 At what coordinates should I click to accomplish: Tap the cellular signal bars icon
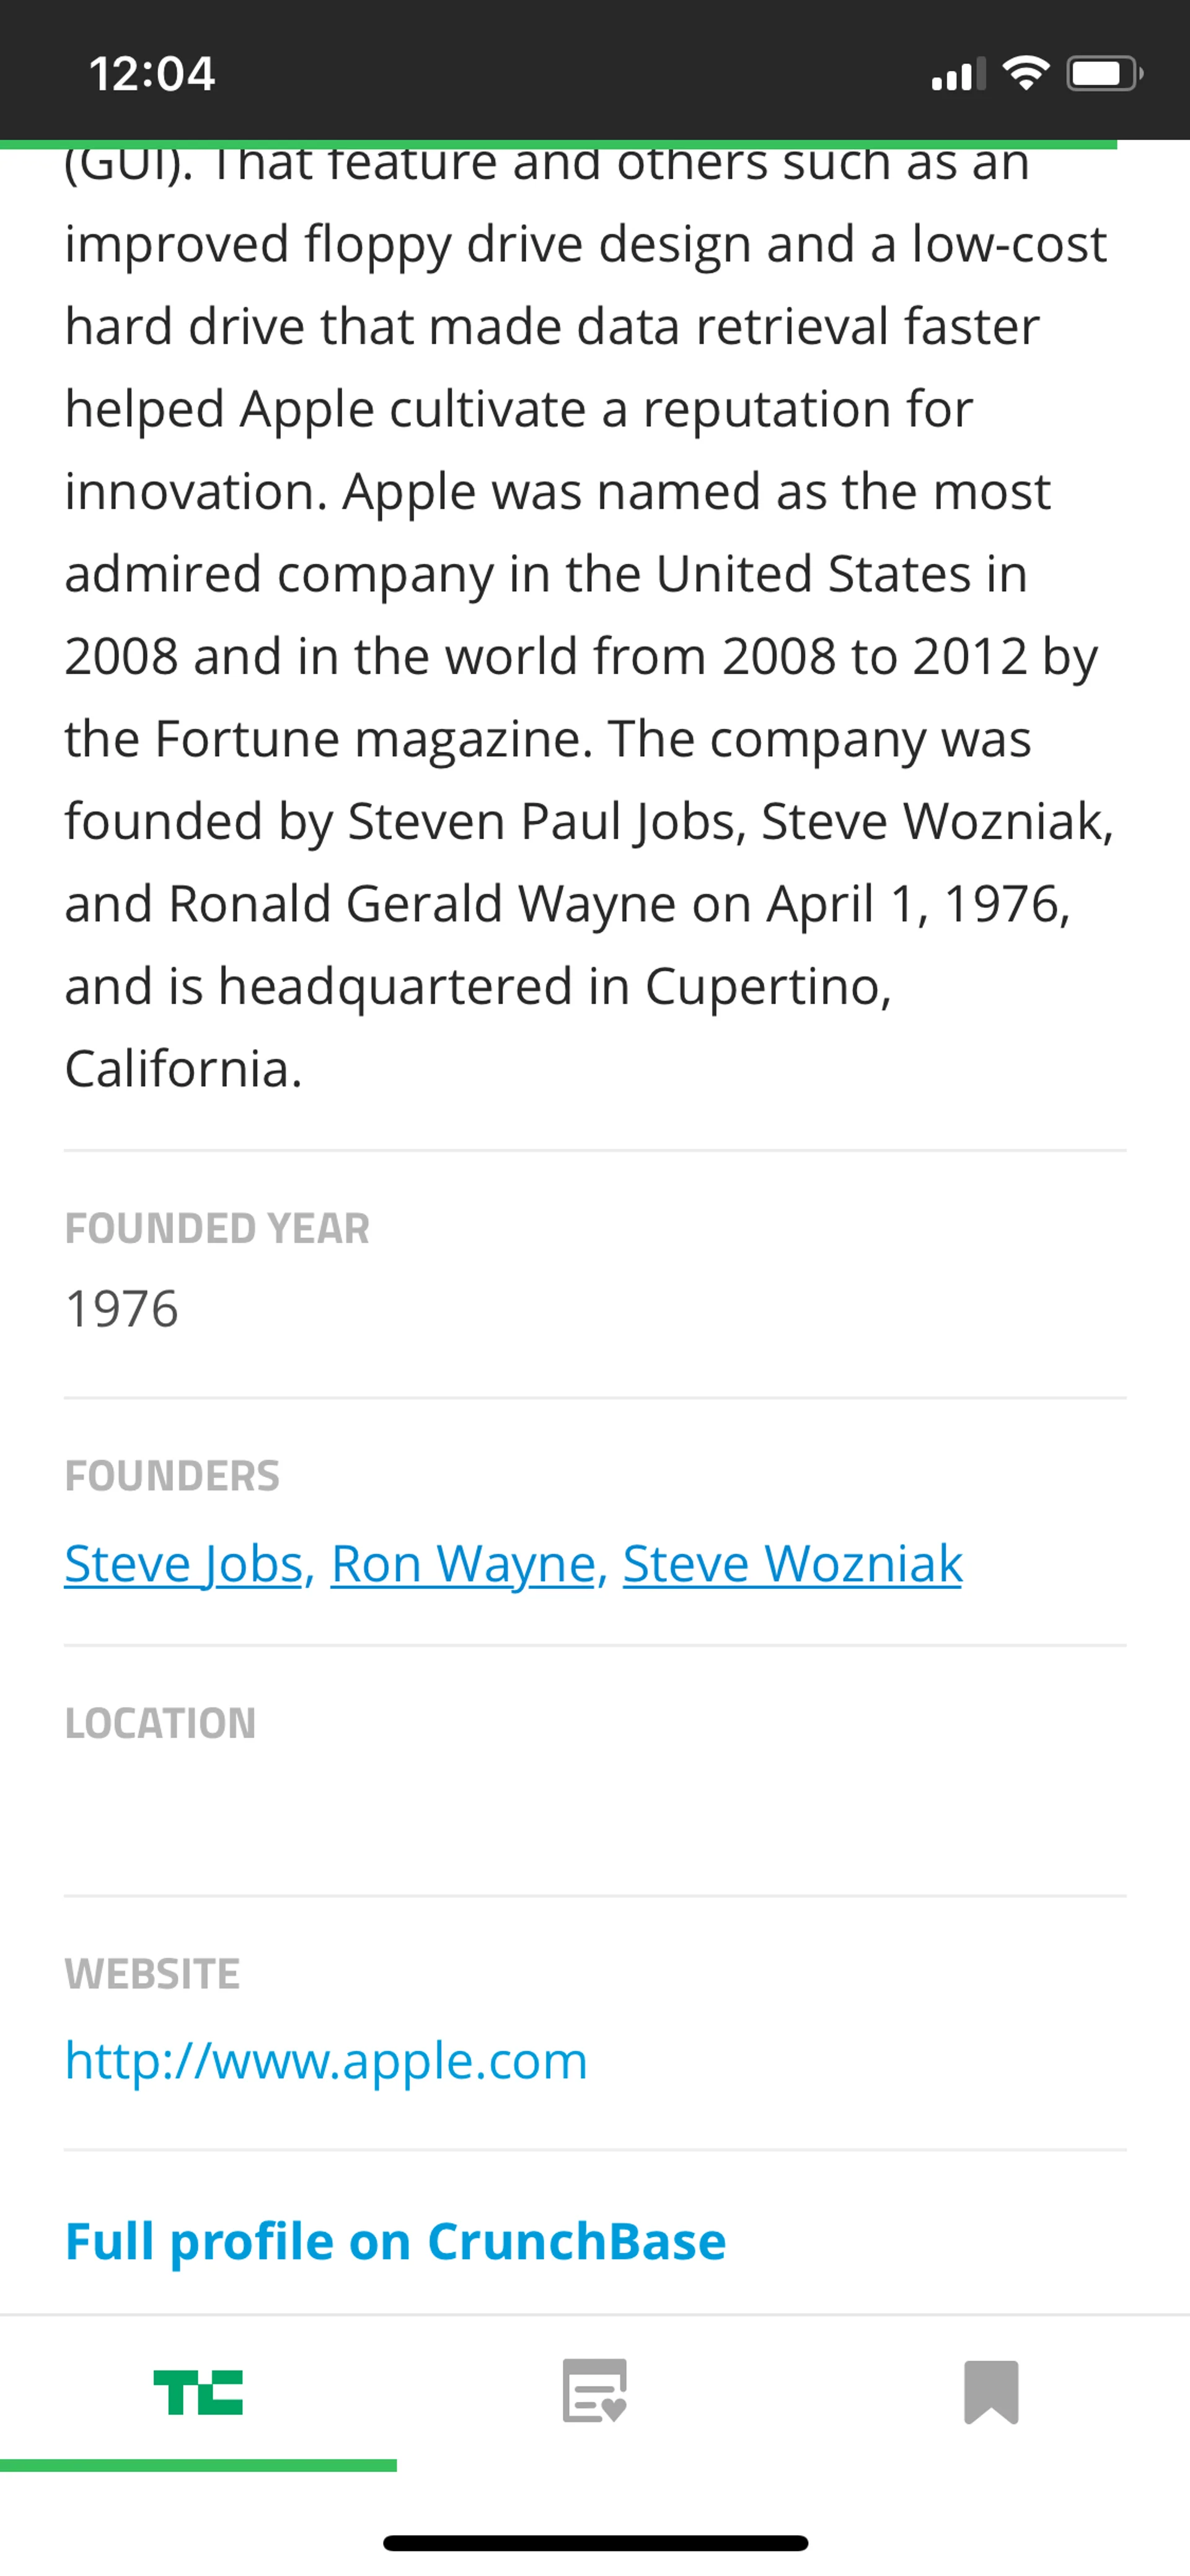958,74
